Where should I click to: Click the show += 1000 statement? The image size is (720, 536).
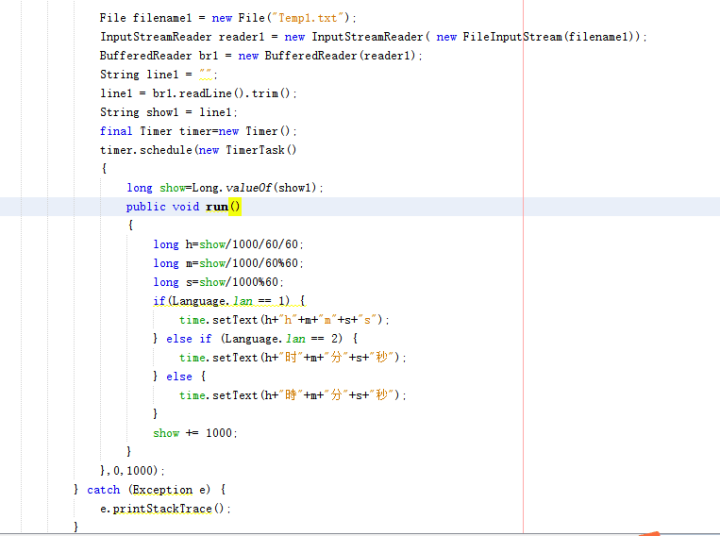point(195,433)
